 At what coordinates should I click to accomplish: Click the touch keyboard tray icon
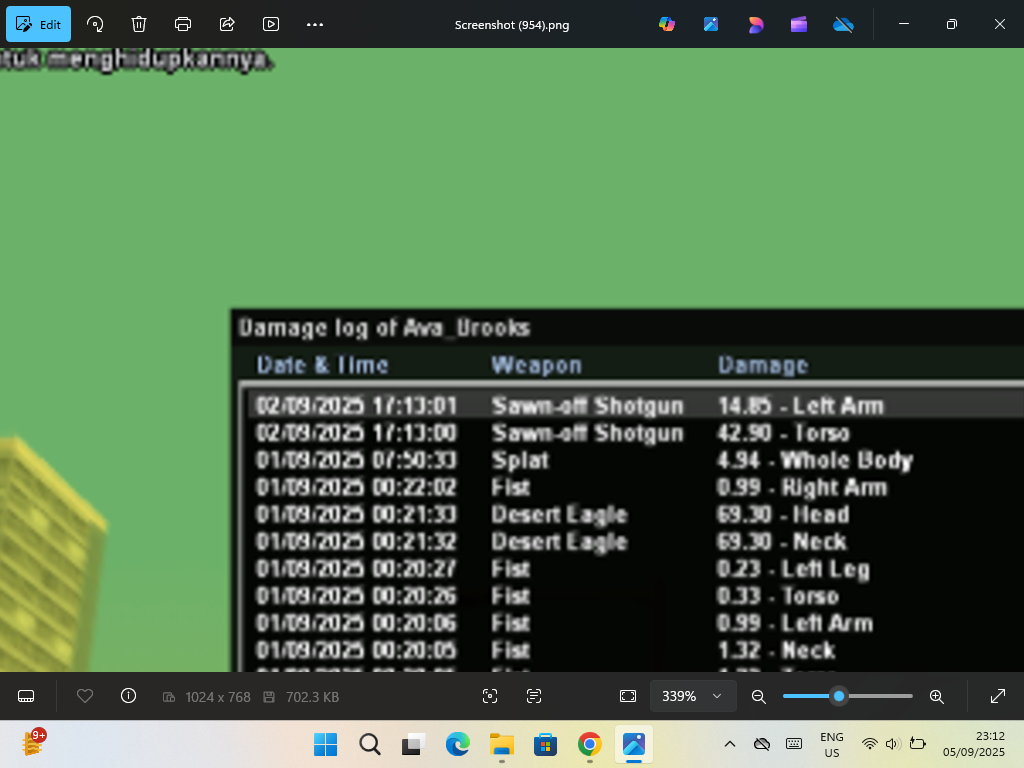(x=793, y=744)
